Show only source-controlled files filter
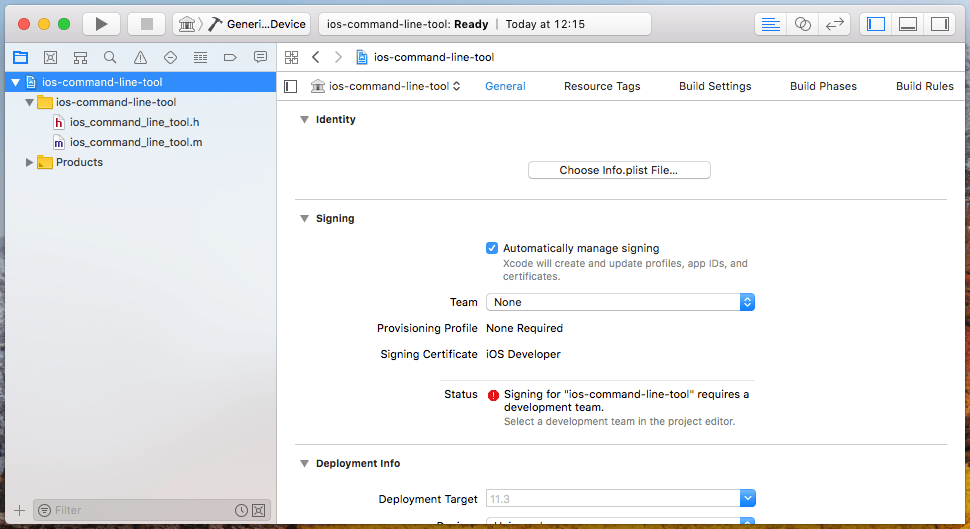Image resolution: width=970 pixels, height=529 pixels. pos(259,510)
